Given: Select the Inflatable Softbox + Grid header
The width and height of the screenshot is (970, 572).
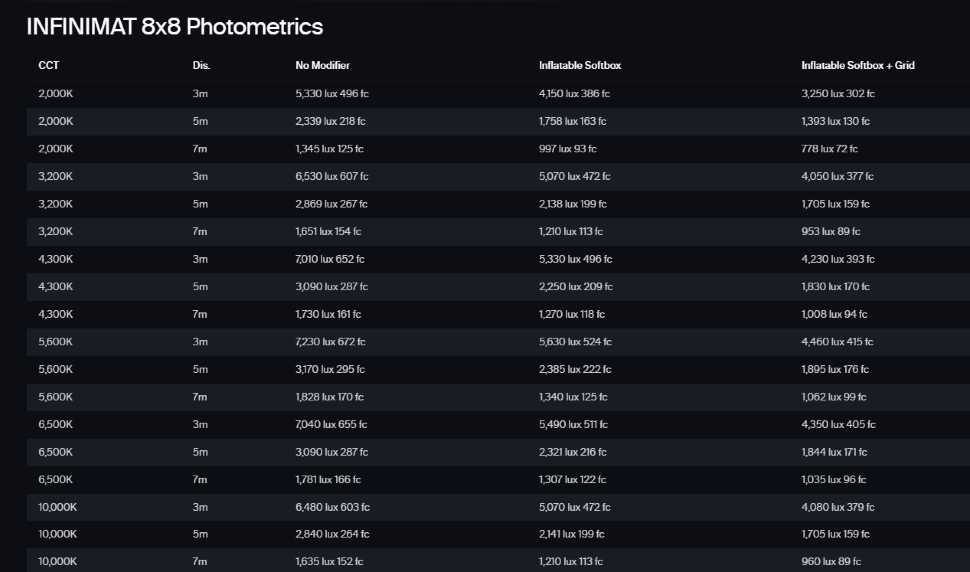Looking at the screenshot, I should pos(857,66).
